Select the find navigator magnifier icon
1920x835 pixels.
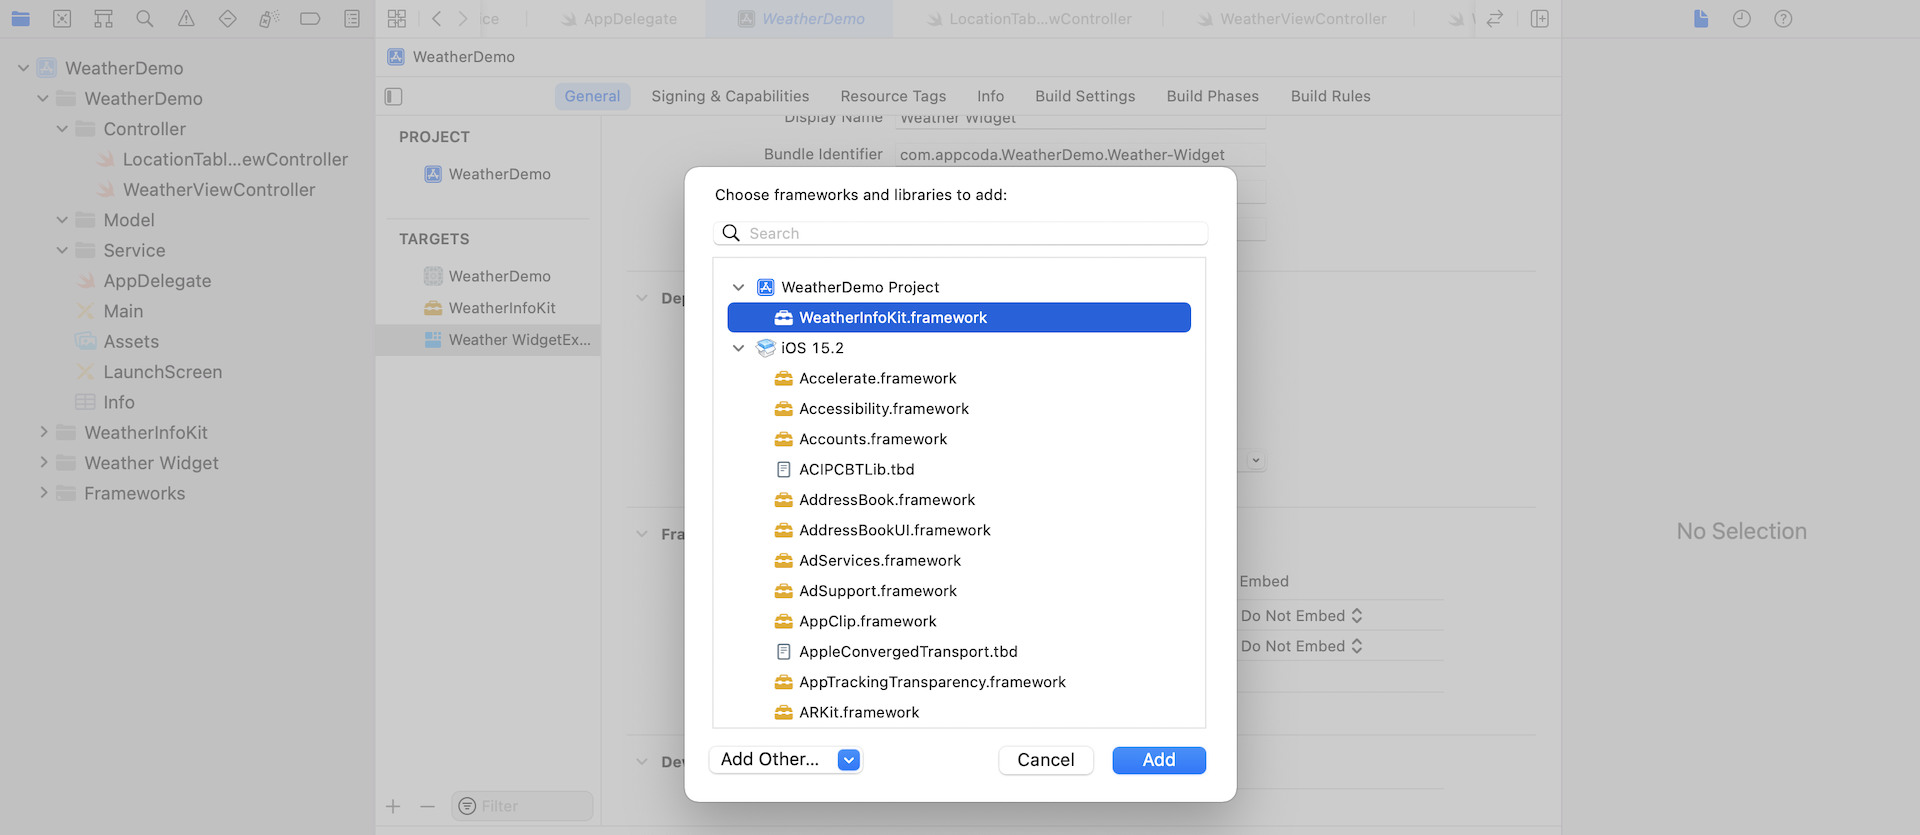(145, 18)
